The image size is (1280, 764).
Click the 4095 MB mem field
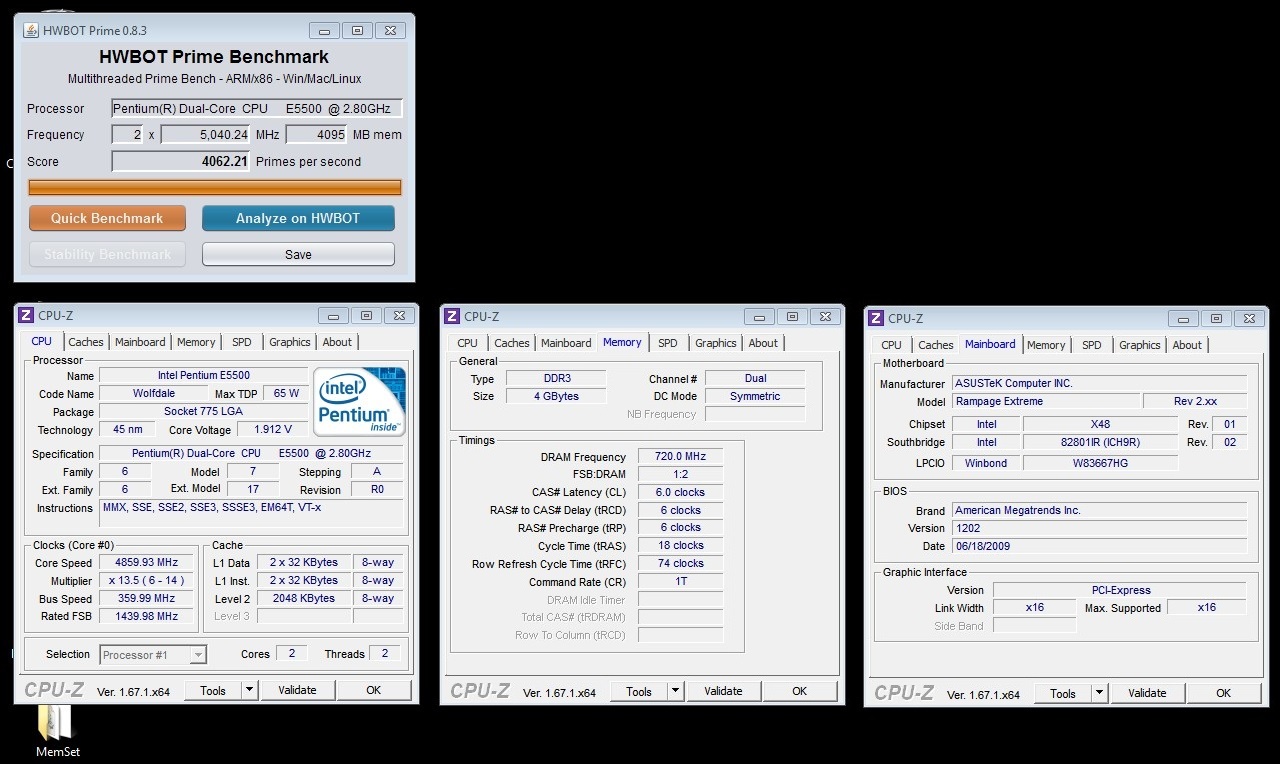pyautogui.click(x=317, y=134)
